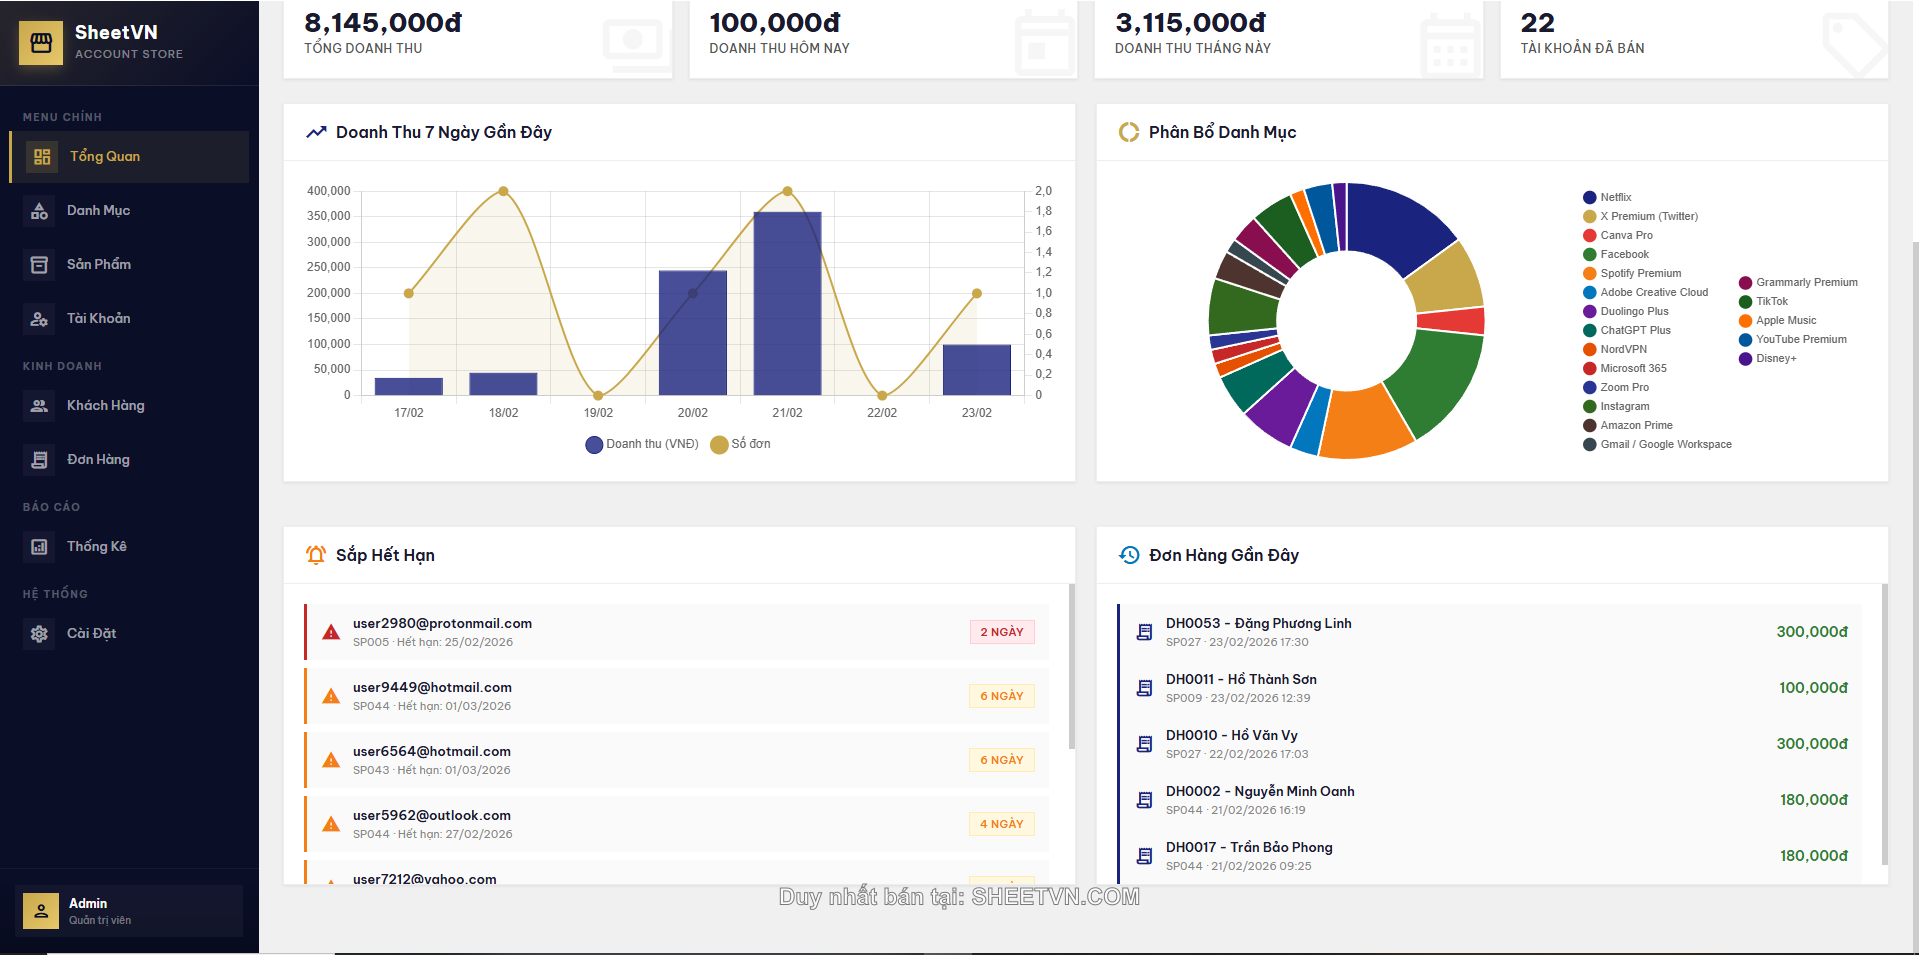The height and width of the screenshot is (955, 1919).
Task: Click the Danh Mục category icon
Action: pyautogui.click(x=39, y=211)
